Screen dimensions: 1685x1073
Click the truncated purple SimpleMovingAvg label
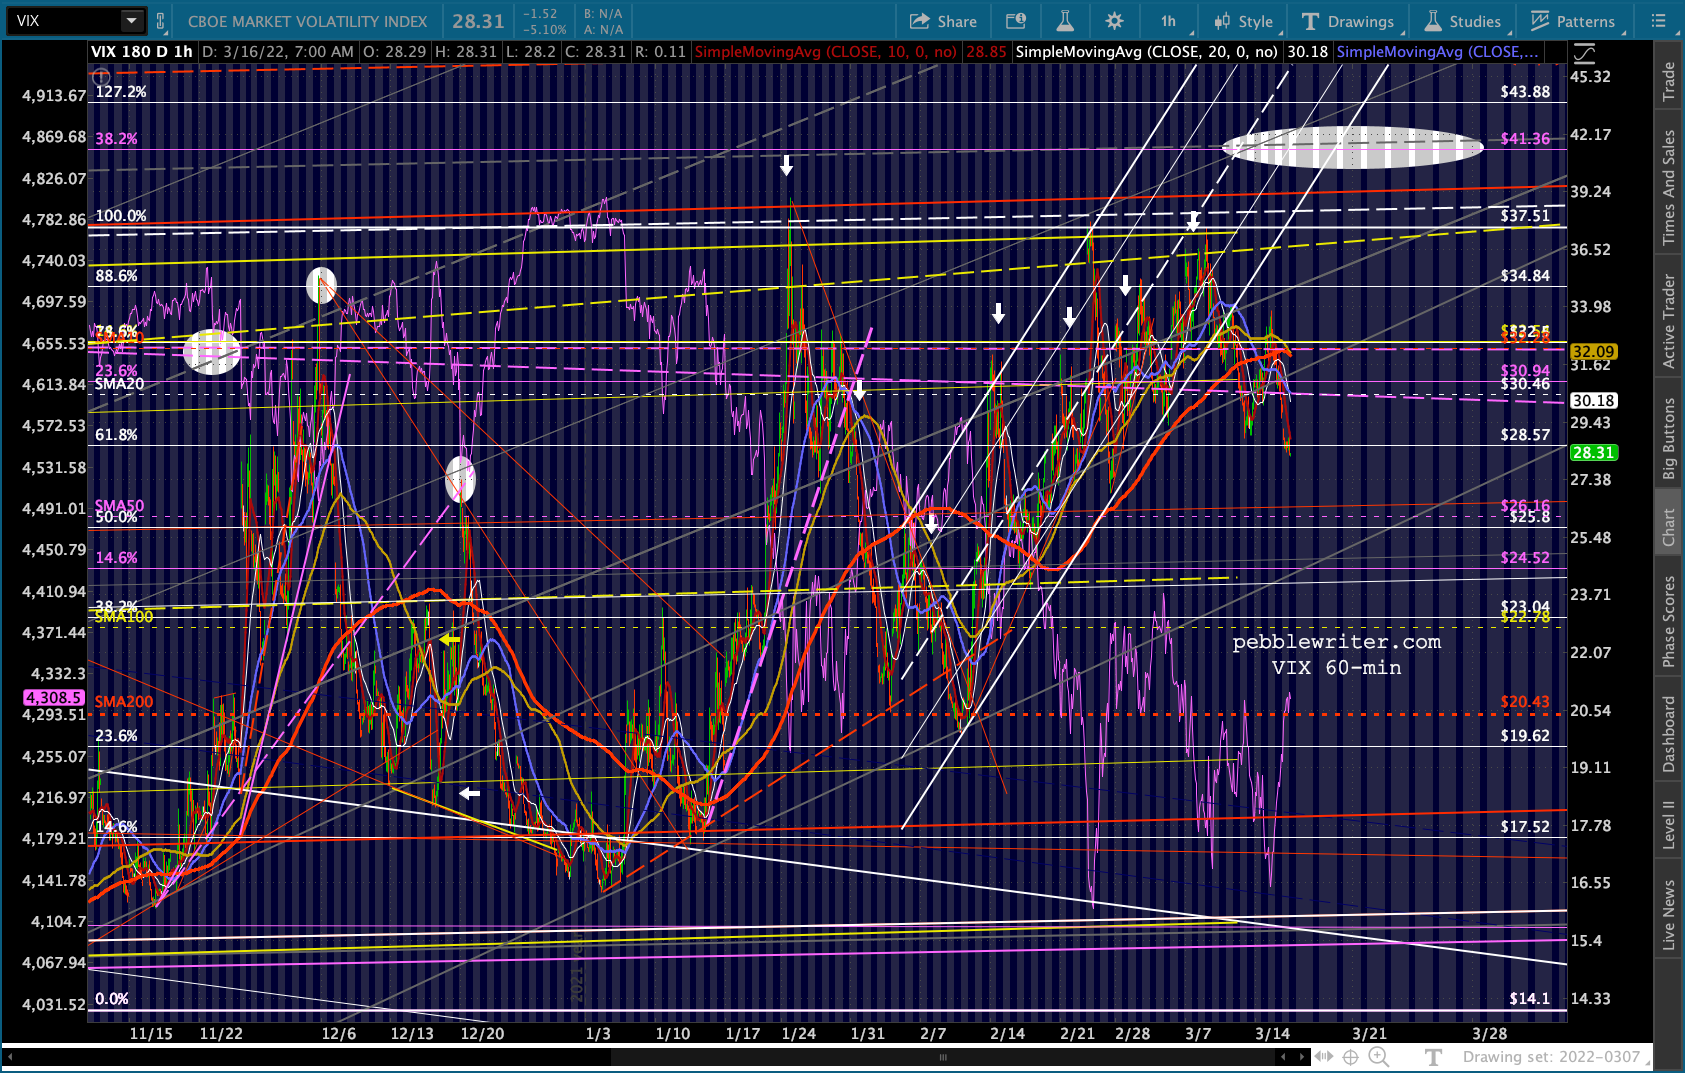[x=1437, y=52]
